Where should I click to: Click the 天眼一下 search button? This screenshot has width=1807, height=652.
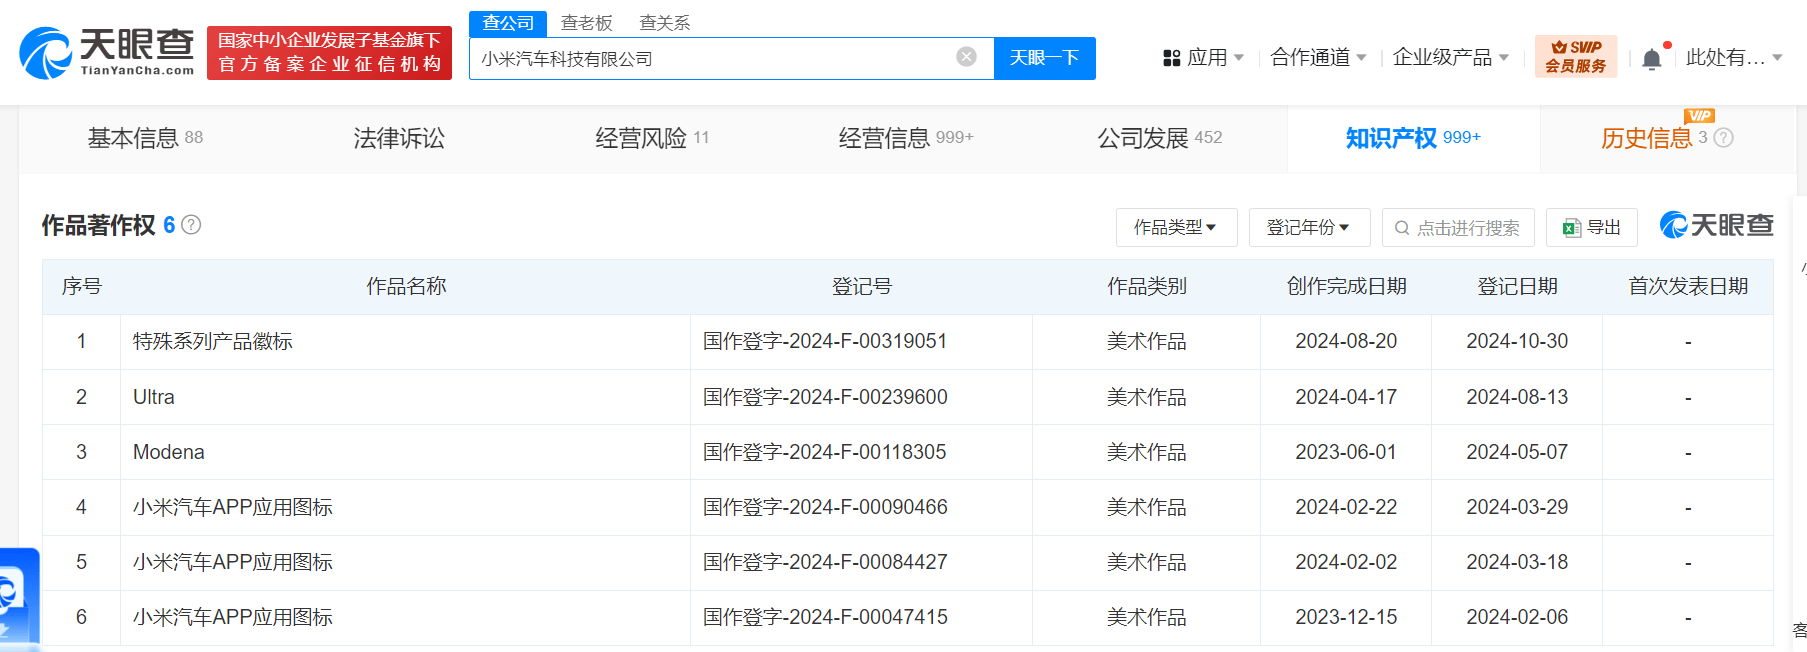1045,58
